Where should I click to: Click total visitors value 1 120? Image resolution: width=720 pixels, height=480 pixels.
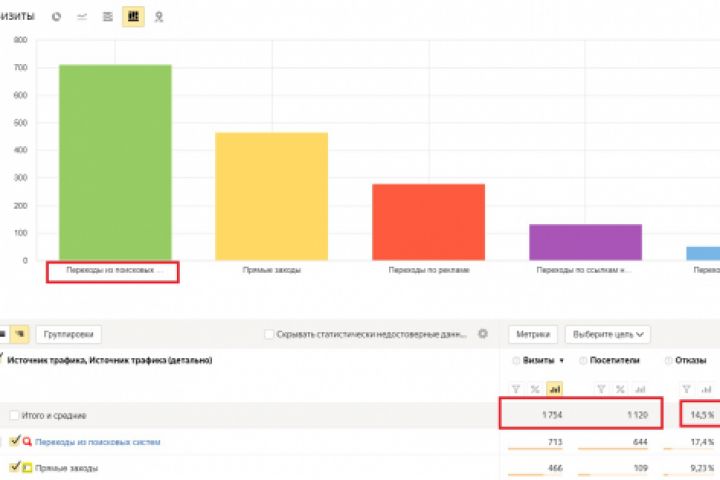(637, 415)
